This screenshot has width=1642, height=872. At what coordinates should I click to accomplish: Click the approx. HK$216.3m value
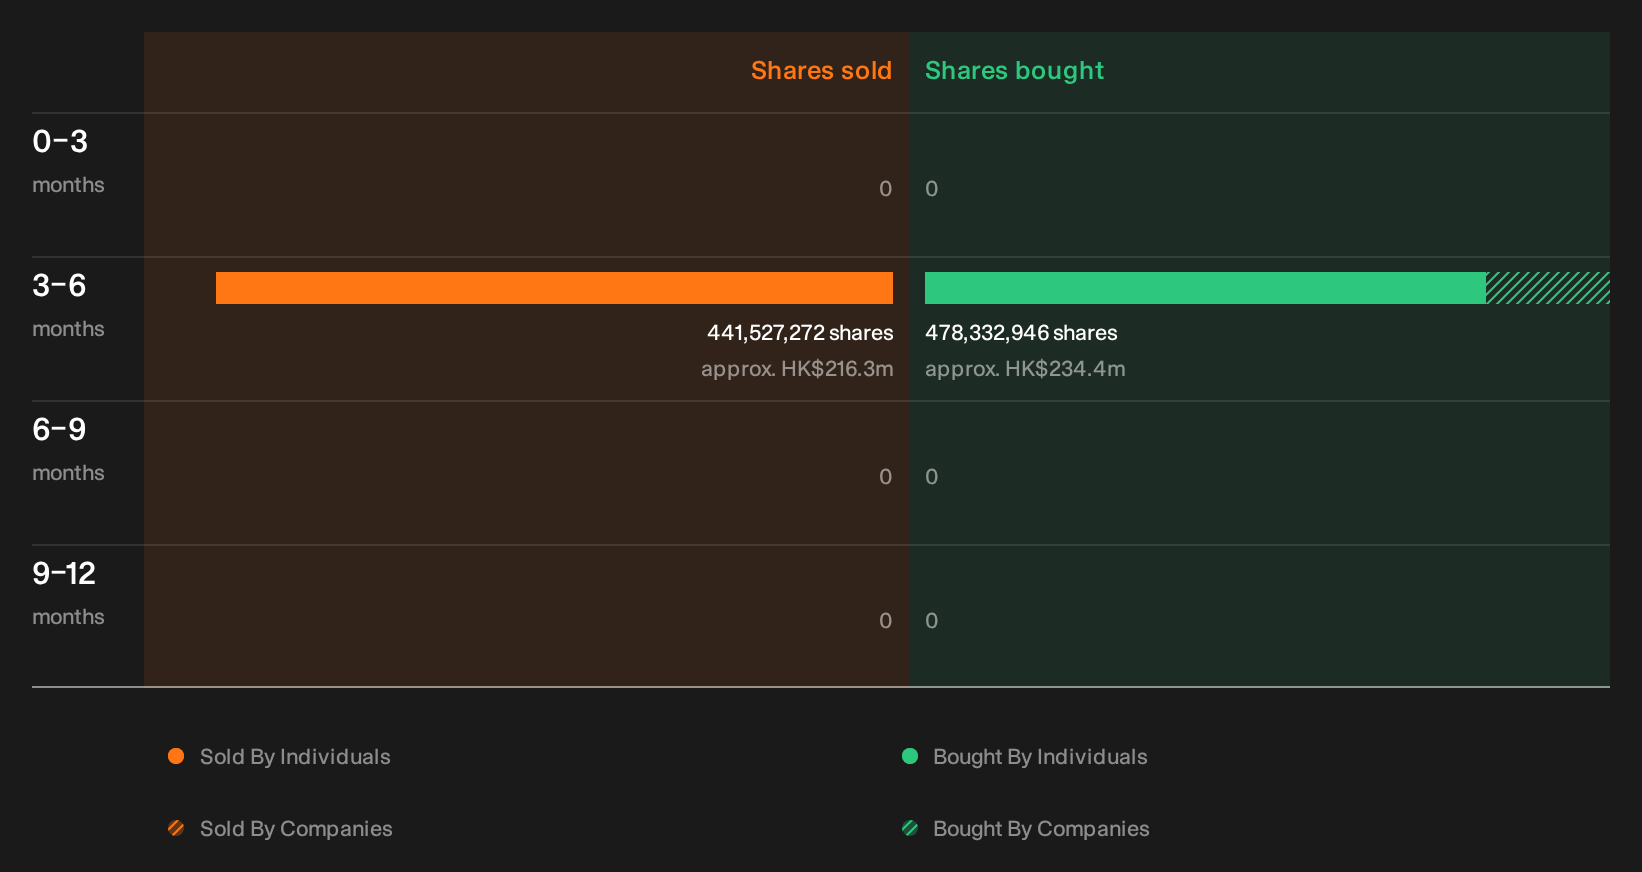click(797, 369)
